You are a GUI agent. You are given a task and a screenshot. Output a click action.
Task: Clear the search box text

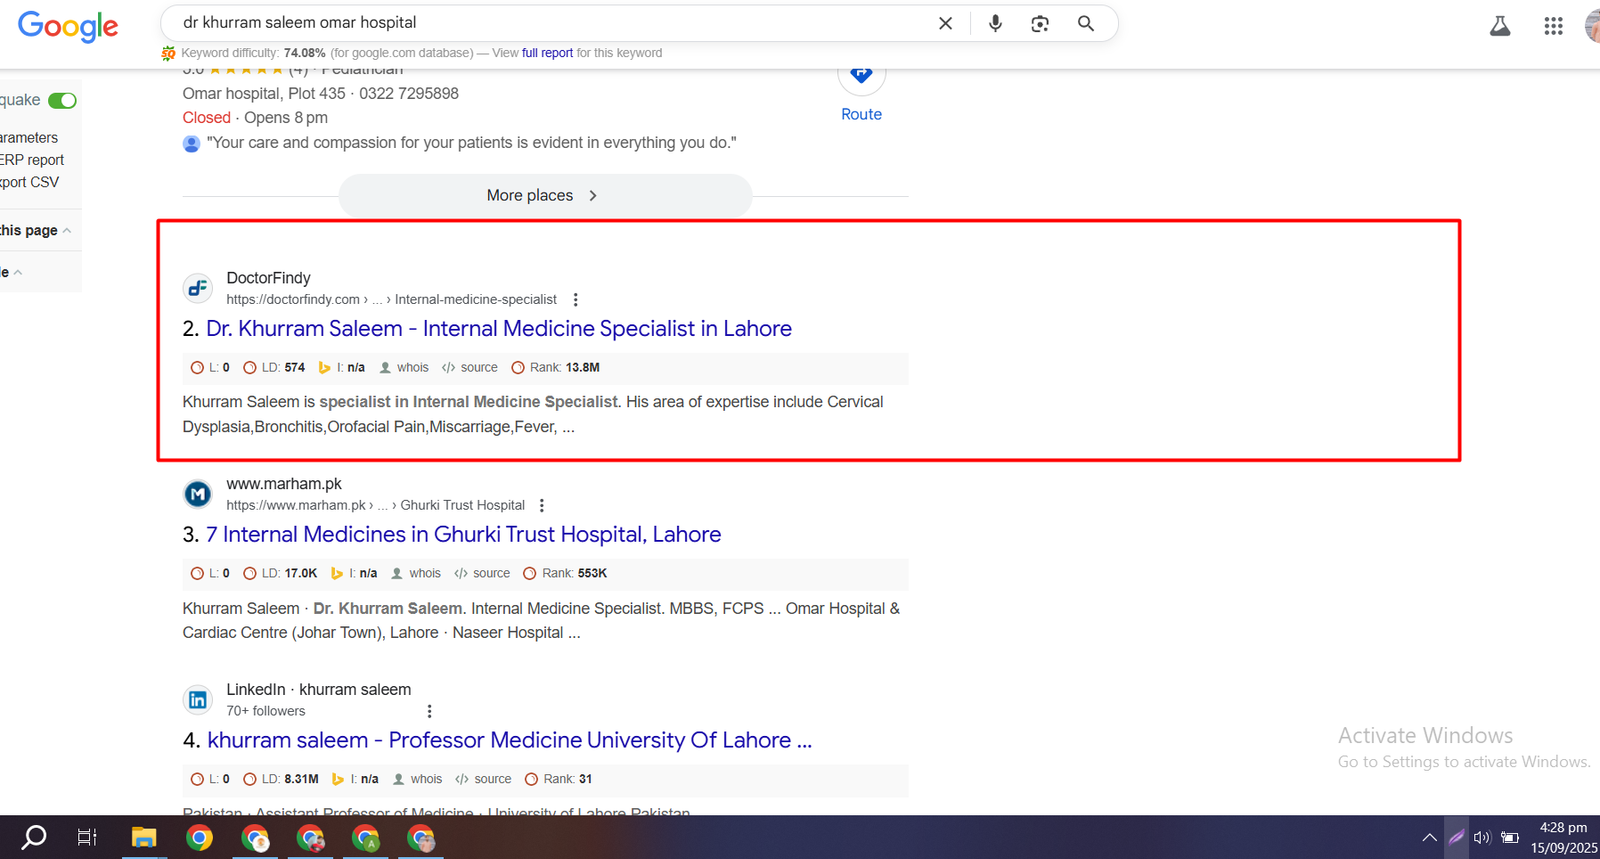(x=945, y=23)
